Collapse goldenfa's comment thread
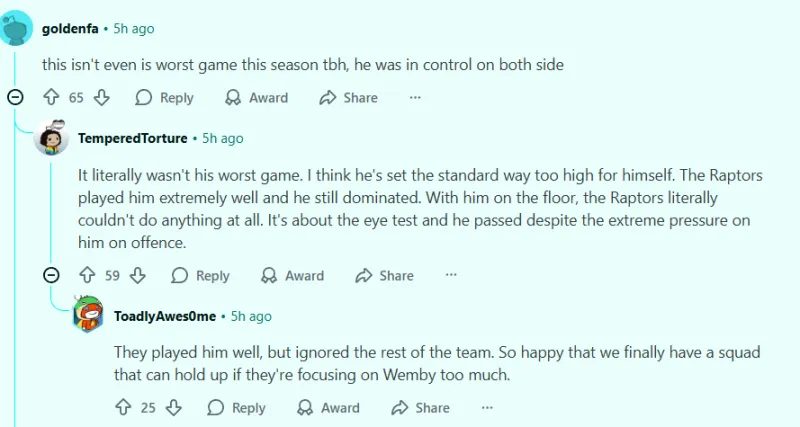This screenshot has height=427, width=800. pyautogui.click(x=15, y=97)
